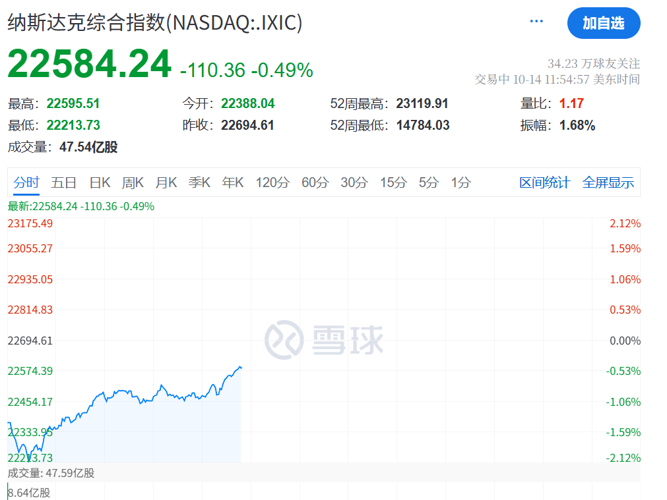Show the 1分 interval chart
Screen dimensions: 667x500
[x=460, y=182]
